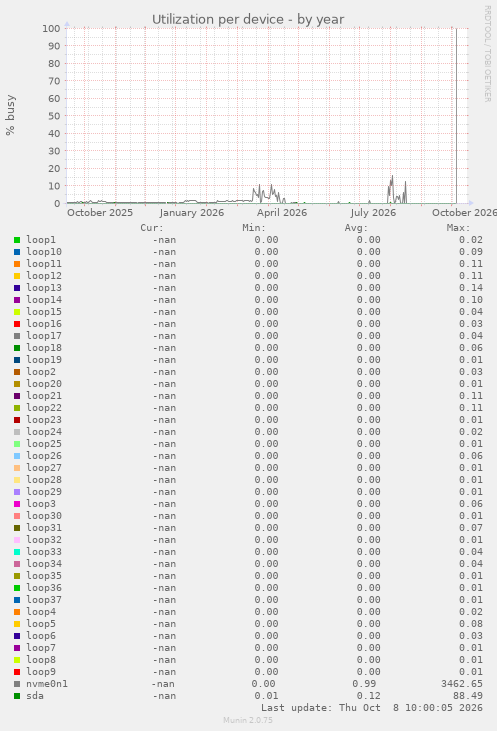Click the 'loop22' legend label
This screenshot has height=731, width=497.
(x=44, y=408)
